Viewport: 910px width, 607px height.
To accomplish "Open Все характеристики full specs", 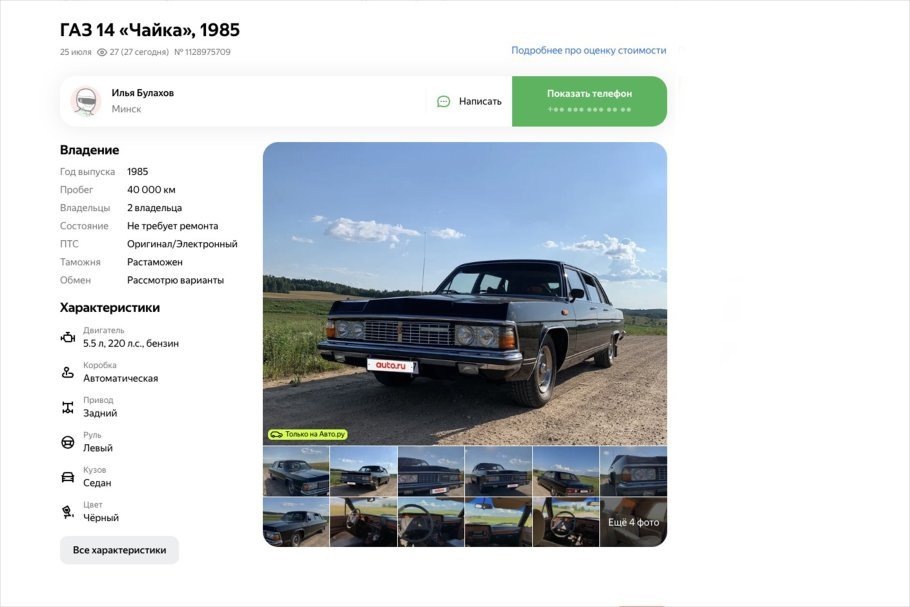I will click(120, 550).
